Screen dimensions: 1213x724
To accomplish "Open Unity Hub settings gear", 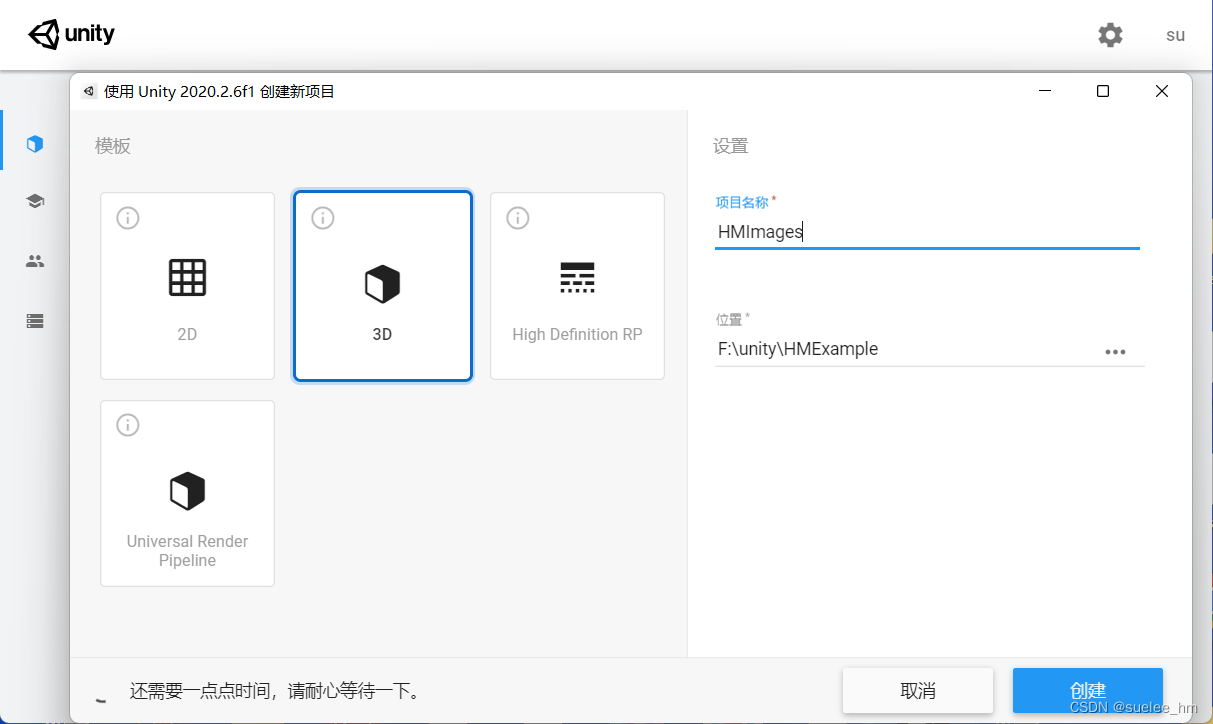I will click(1110, 34).
